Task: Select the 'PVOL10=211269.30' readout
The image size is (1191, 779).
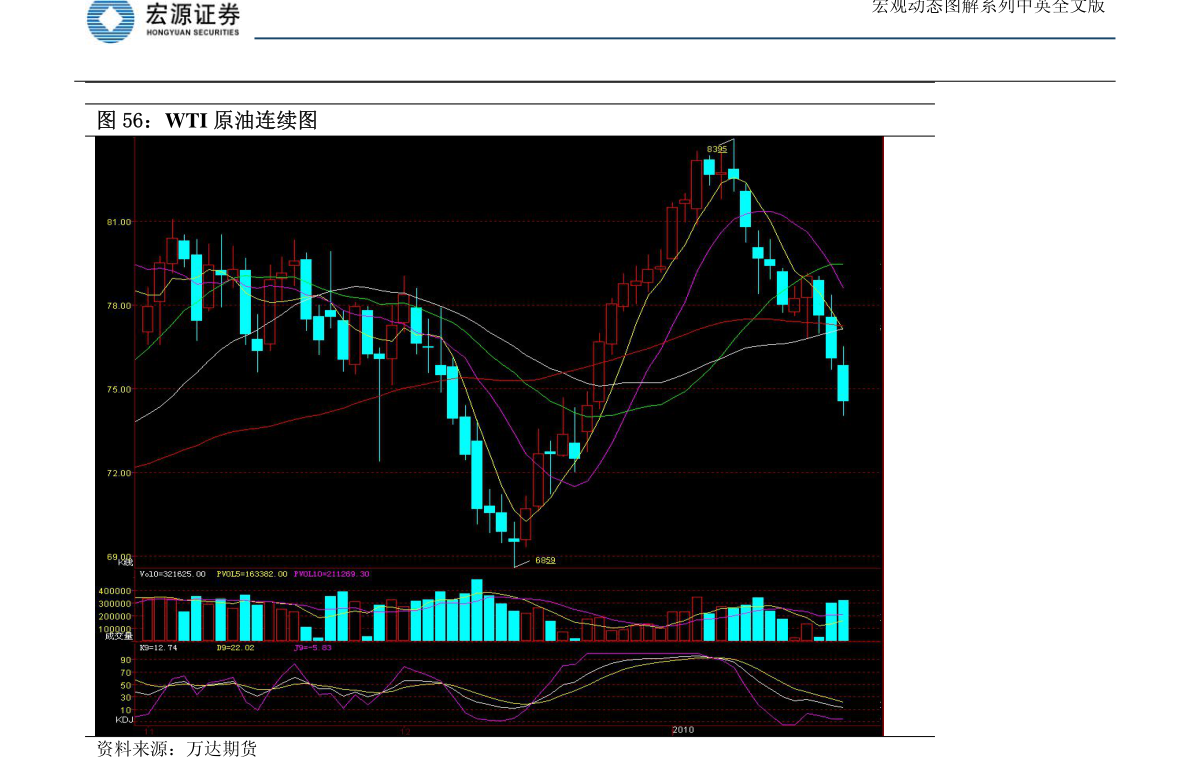Action: pyautogui.click(x=331, y=574)
